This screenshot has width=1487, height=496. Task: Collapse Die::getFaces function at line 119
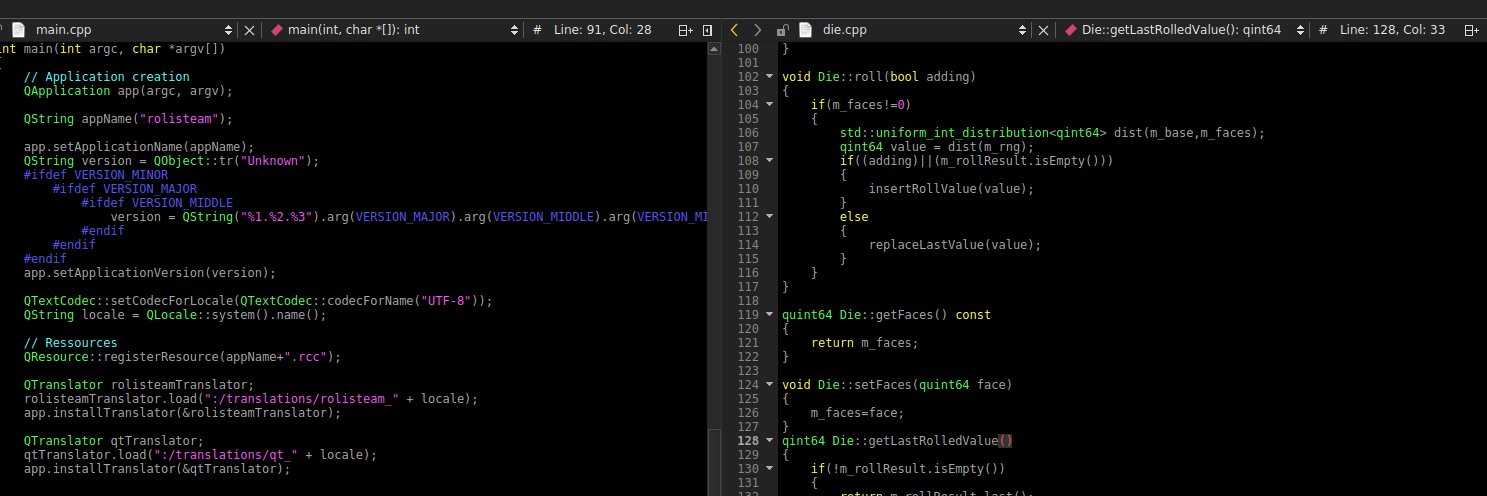pos(769,315)
